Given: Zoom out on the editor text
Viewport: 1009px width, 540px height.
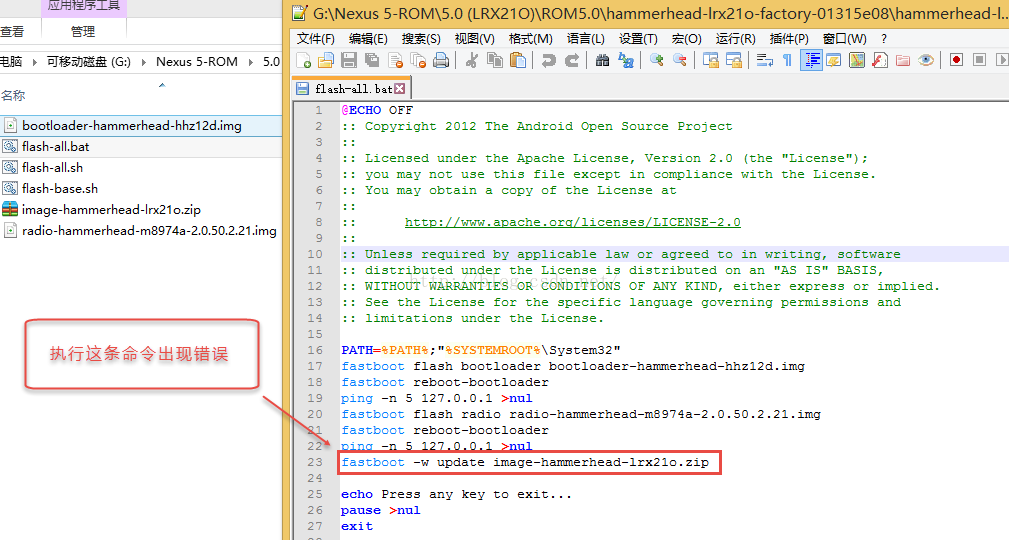Looking at the screenshot, I should (x=680, y=61).
